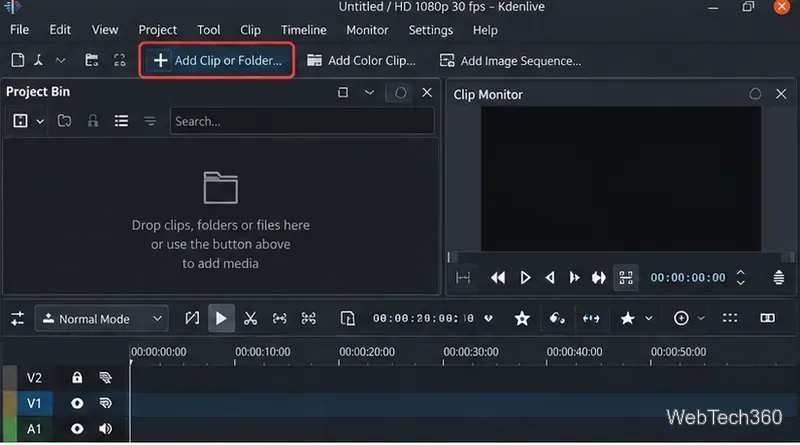Click Add Clip or Folder button

(x=217, y=60)
